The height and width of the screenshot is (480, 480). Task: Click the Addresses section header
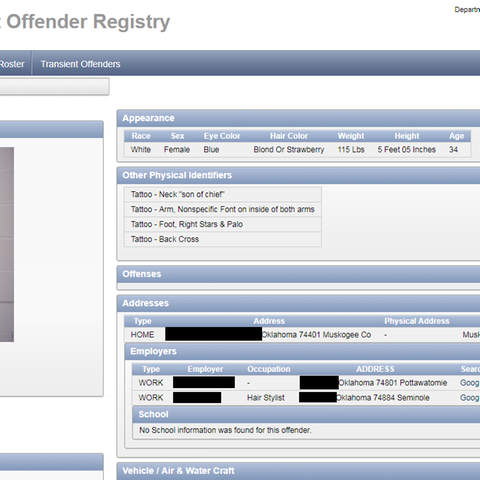pos(298,303)
